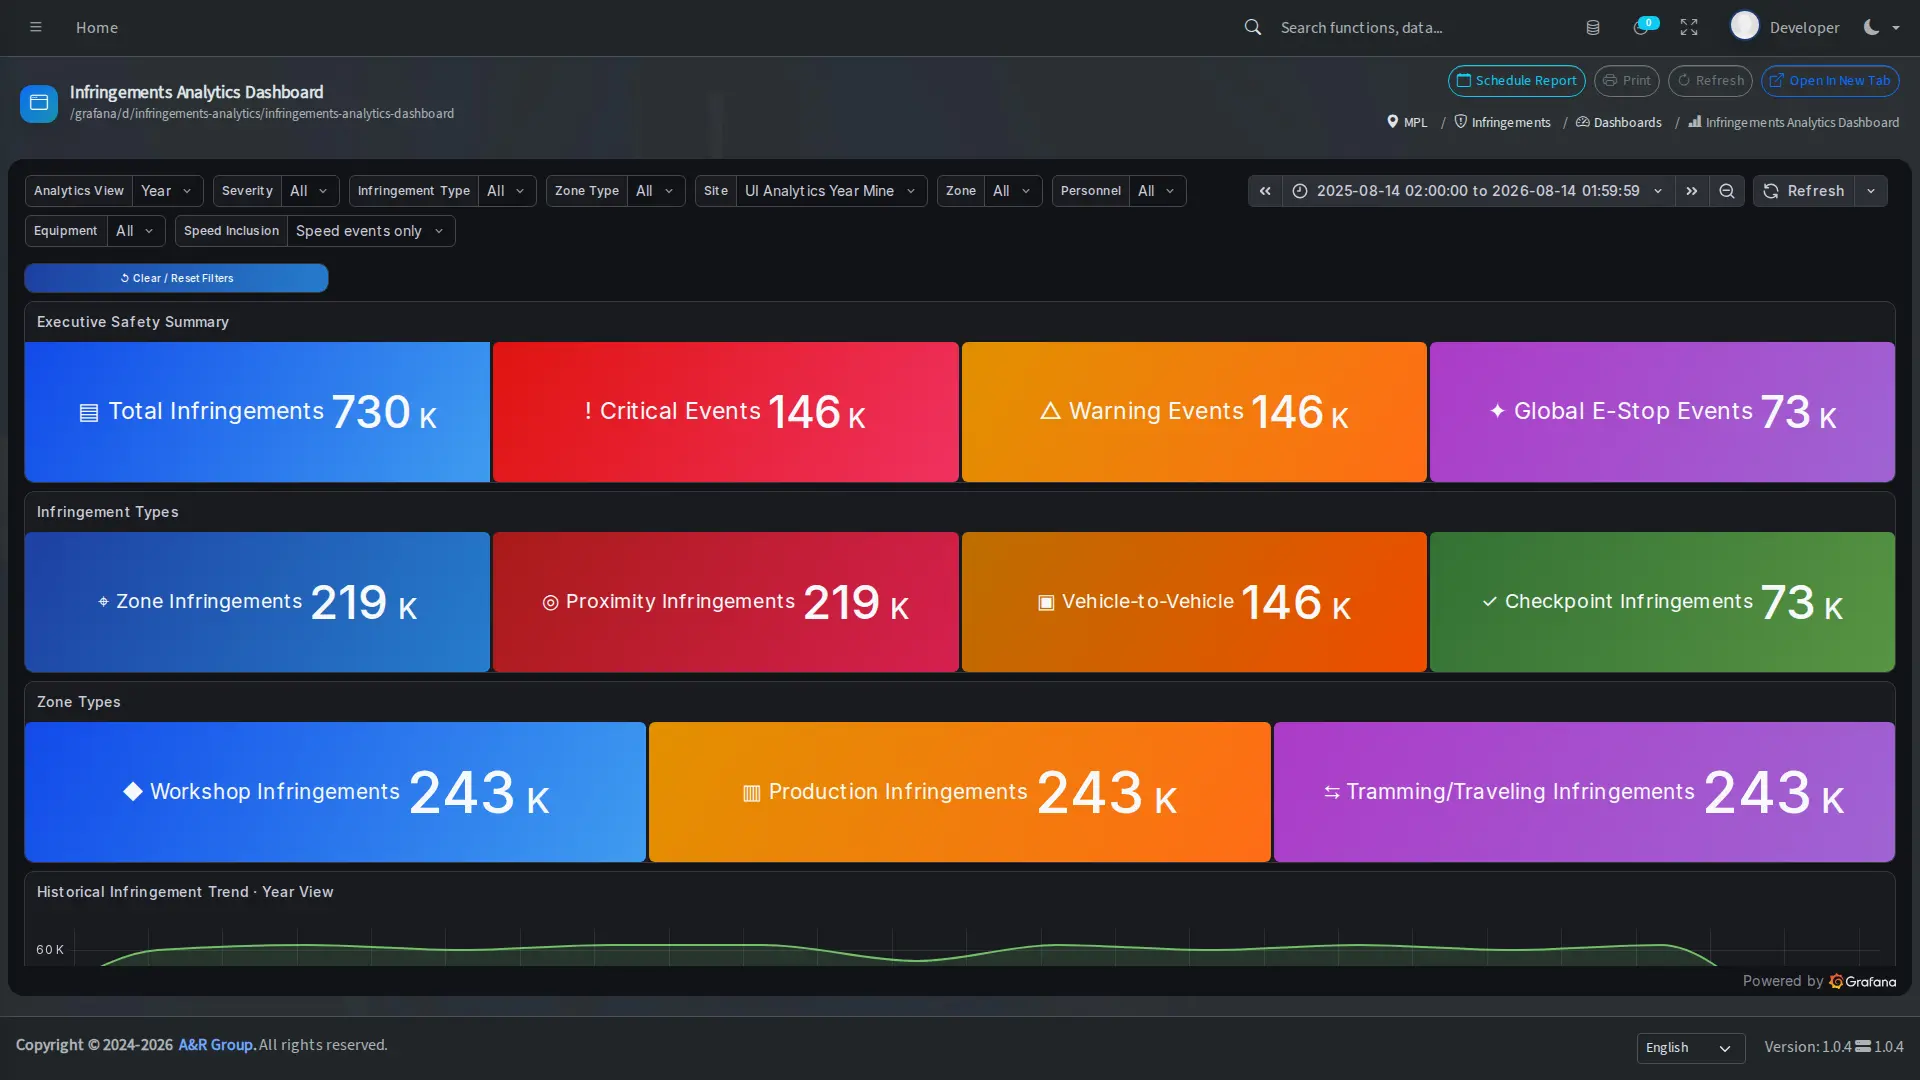Viewport: 1920px width, 1080px height.
Task: Go to Home menu item
Action: pos(97,27)
